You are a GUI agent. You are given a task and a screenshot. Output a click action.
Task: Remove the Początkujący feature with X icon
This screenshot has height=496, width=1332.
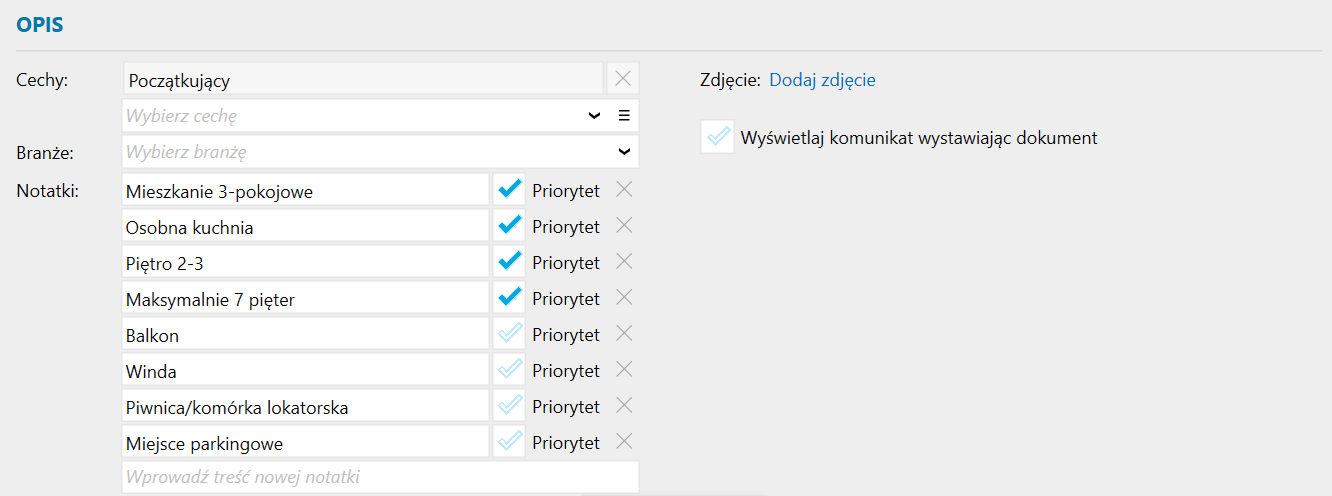pyautogui.click(x=622, y=79)
